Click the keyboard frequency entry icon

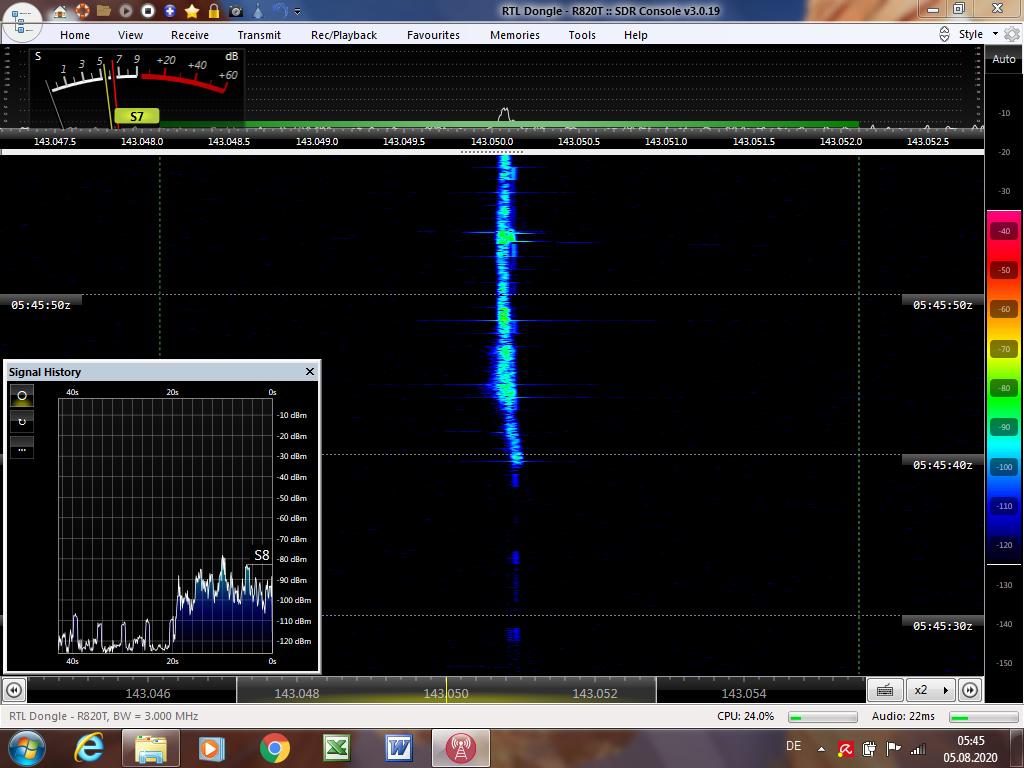pos(886,690)
